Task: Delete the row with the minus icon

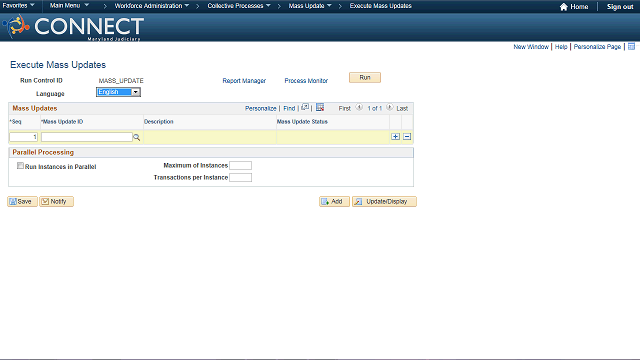Action: [407, 137]
